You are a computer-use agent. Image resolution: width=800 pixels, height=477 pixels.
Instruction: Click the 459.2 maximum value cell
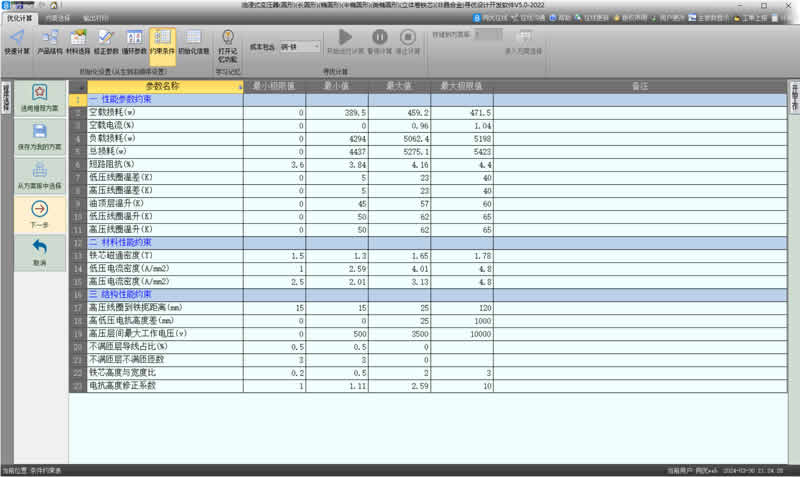point(399,113)
